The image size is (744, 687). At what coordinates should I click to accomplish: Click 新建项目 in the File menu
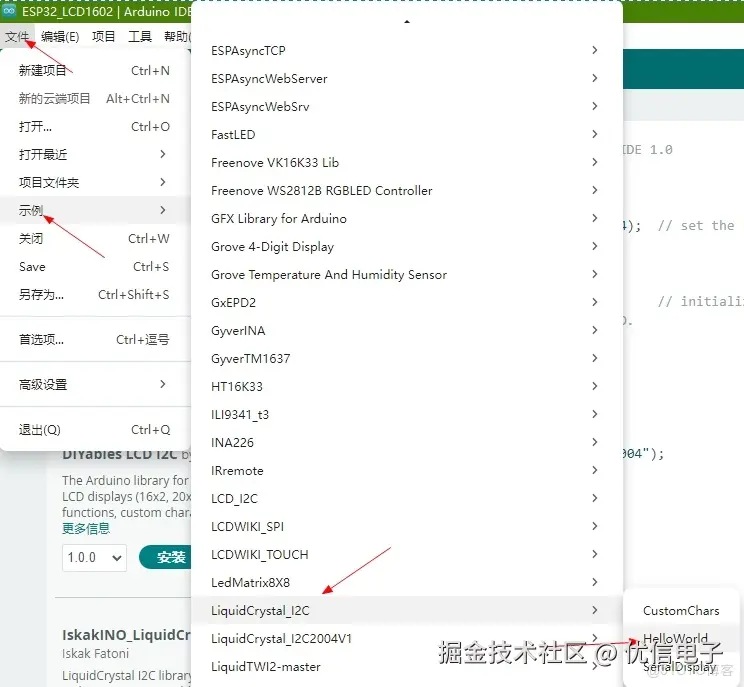94,71
